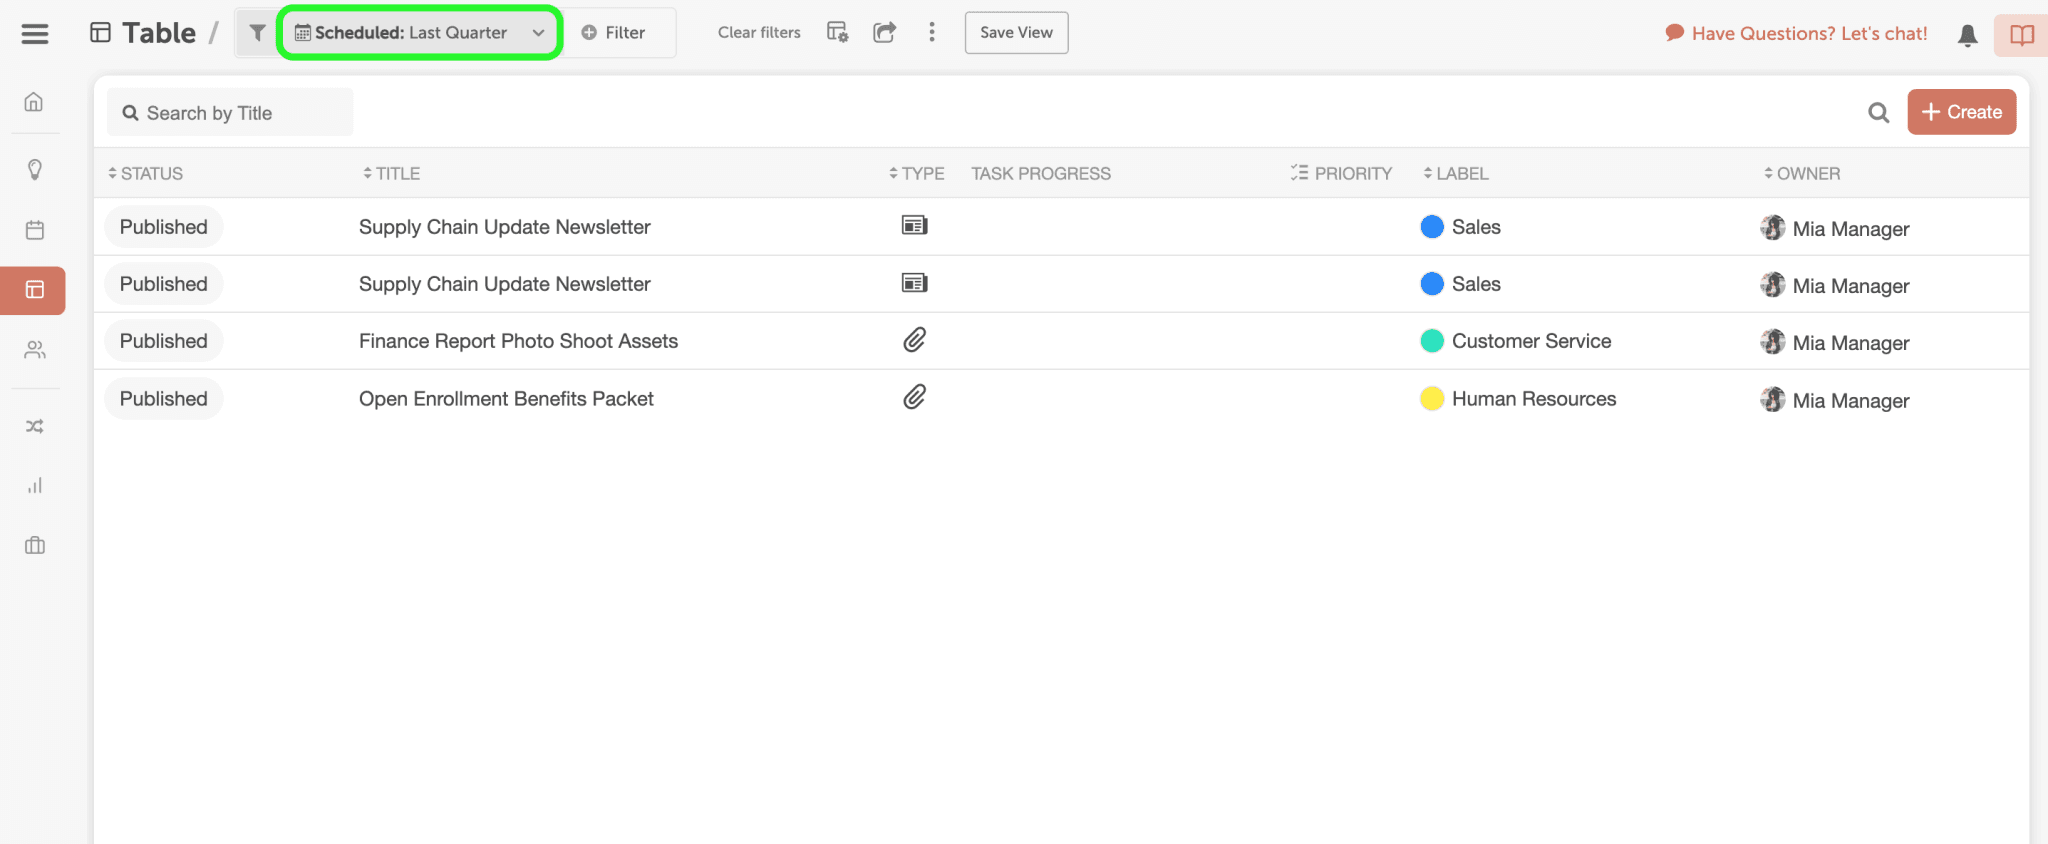Sort table by Status column
The image size is (2048, 844).
tap(146, 174)
